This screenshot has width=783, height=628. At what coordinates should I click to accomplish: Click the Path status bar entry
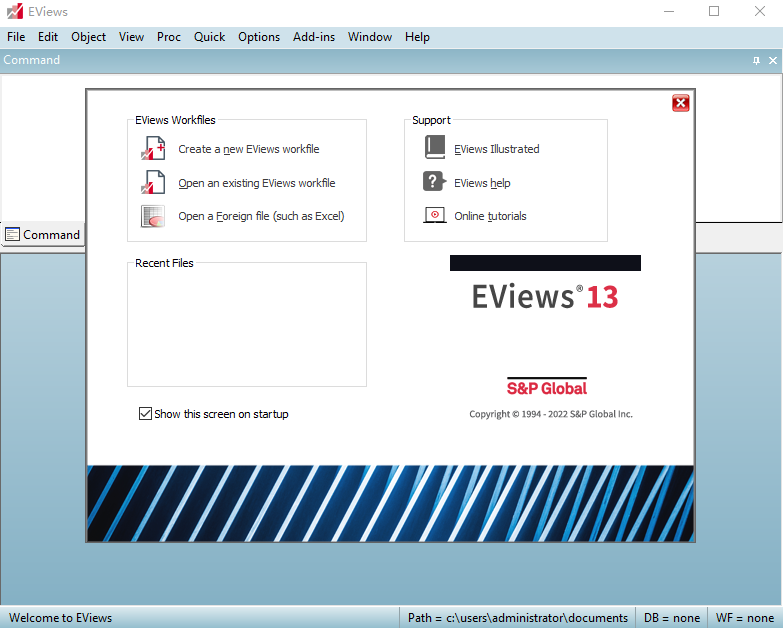pos(517,618)
